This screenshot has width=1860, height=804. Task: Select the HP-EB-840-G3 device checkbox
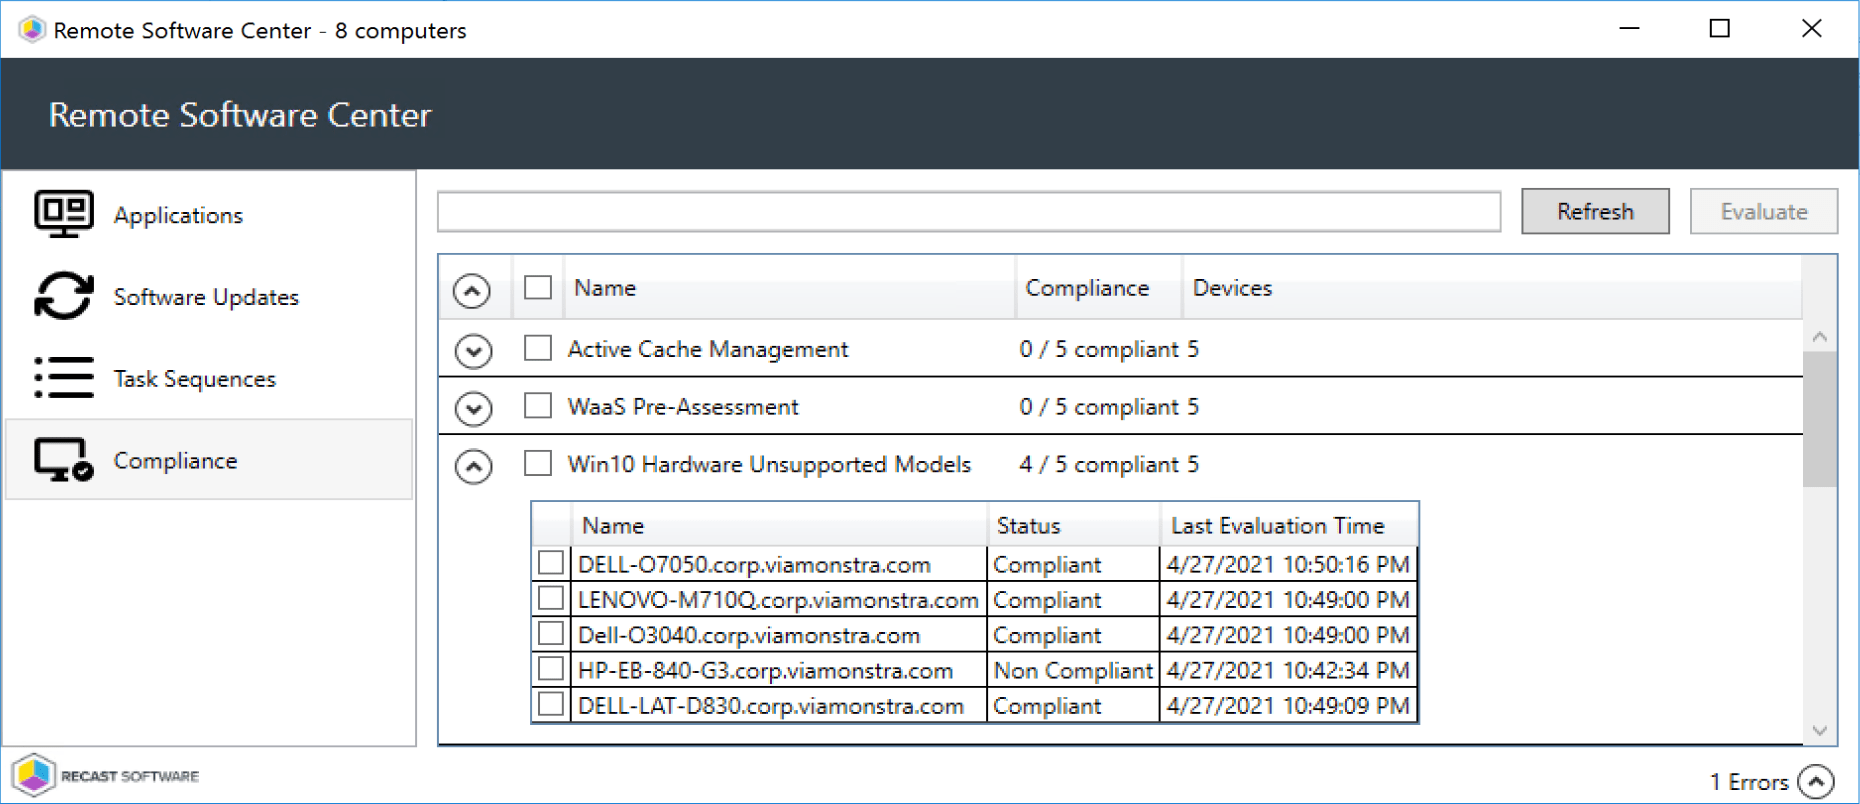(550, 668)
